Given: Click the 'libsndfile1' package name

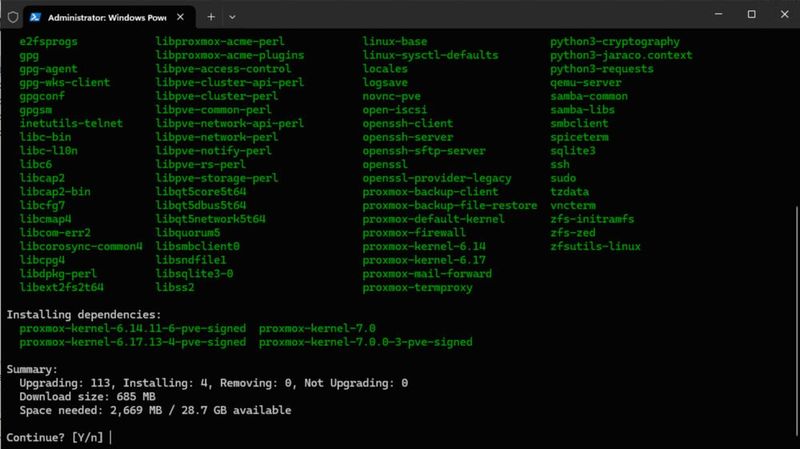Looking at the screenshot, I should click(x=191, y=260).
